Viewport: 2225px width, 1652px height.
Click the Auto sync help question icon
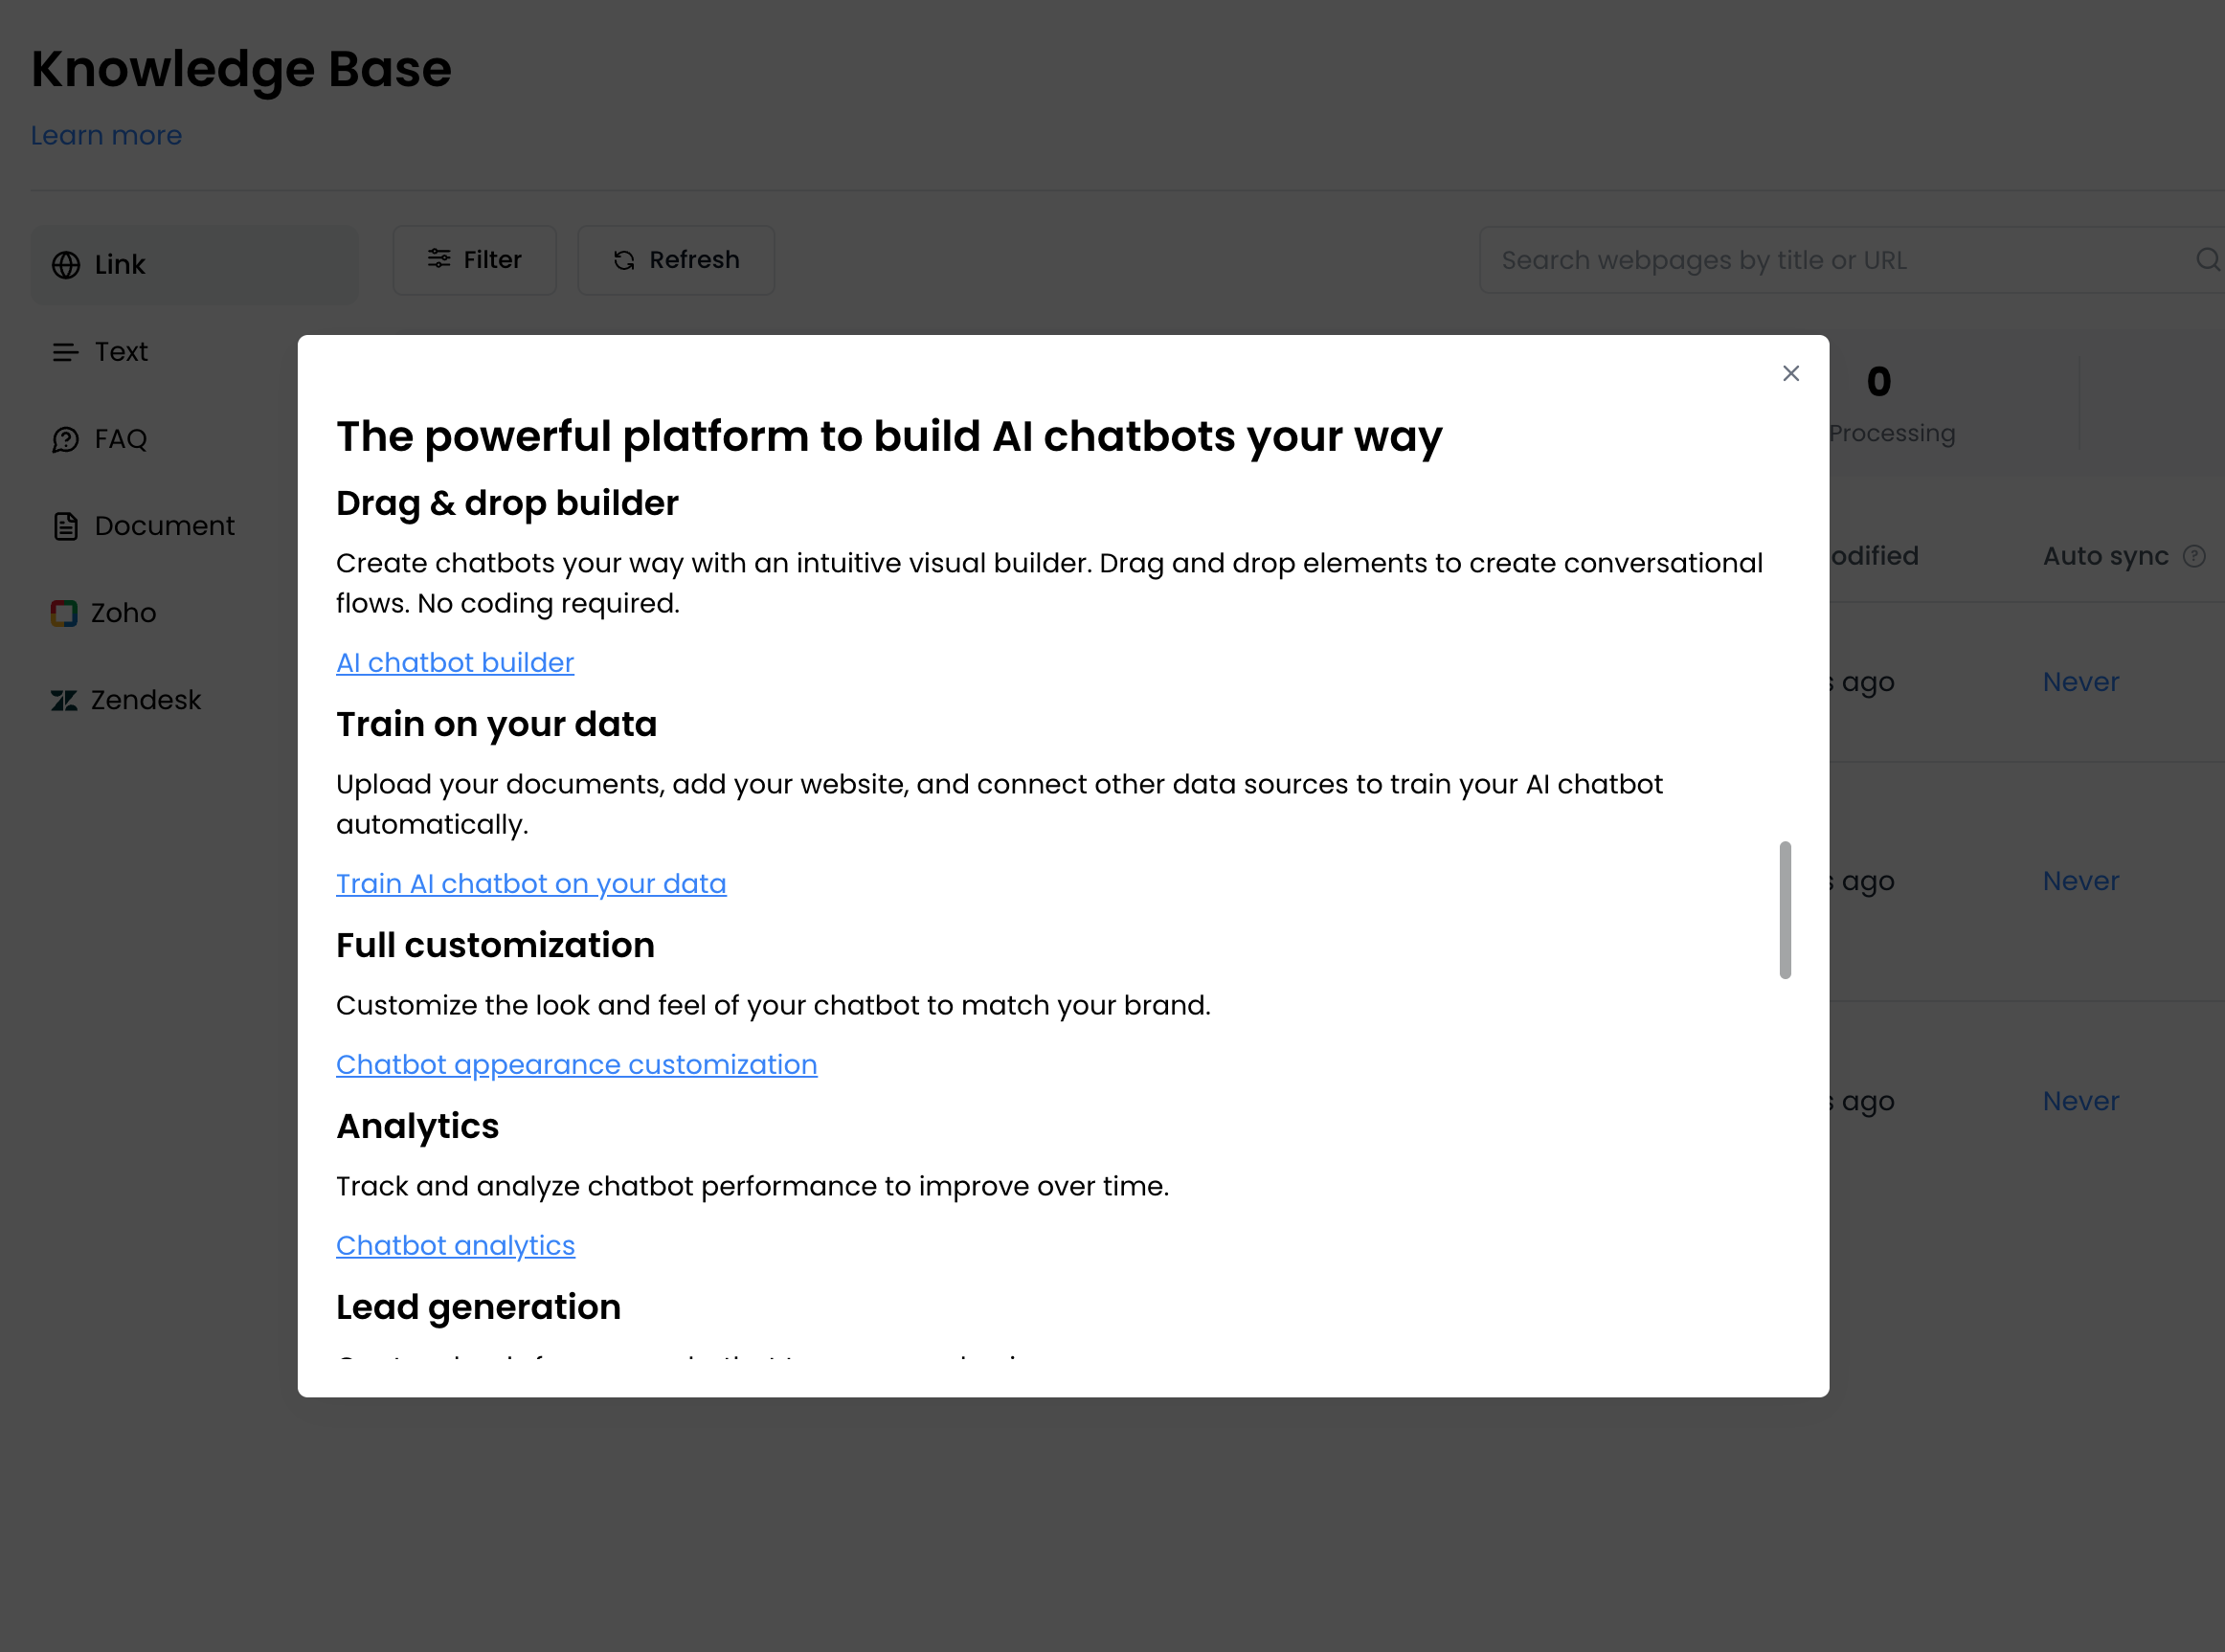point(2194,556)
